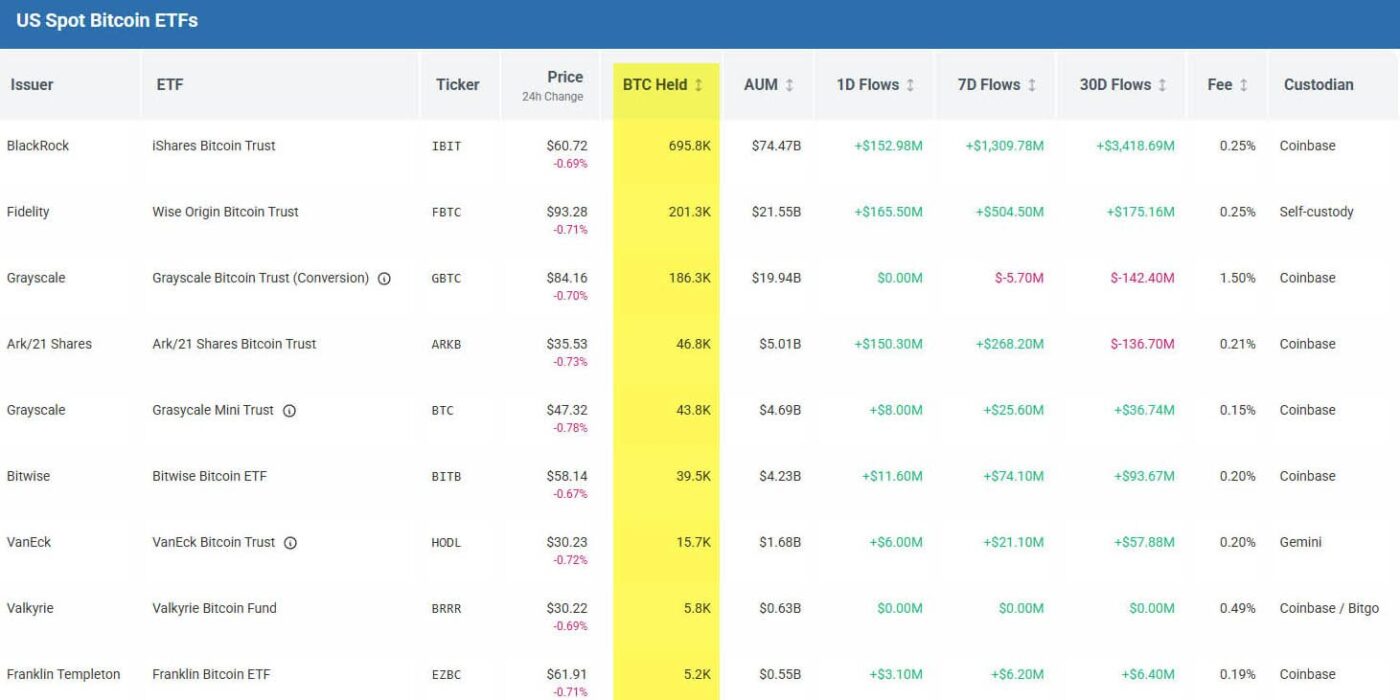The image size is (1400, 700).
Task: Click Franklin Templeton issuer name
Action: (63, 674)
